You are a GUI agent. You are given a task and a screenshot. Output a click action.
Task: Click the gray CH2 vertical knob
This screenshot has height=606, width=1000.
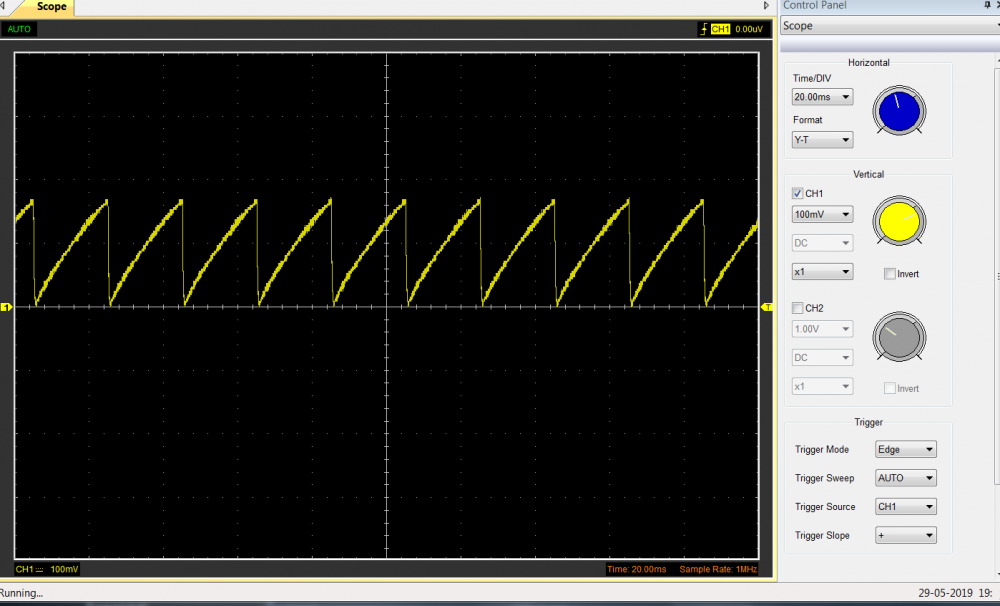(899, 336)
